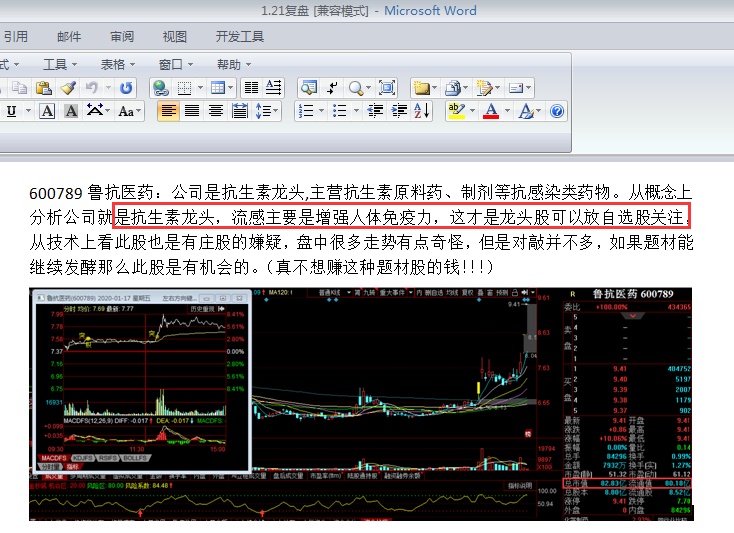Open the 表格 menu

pos(118,64)
